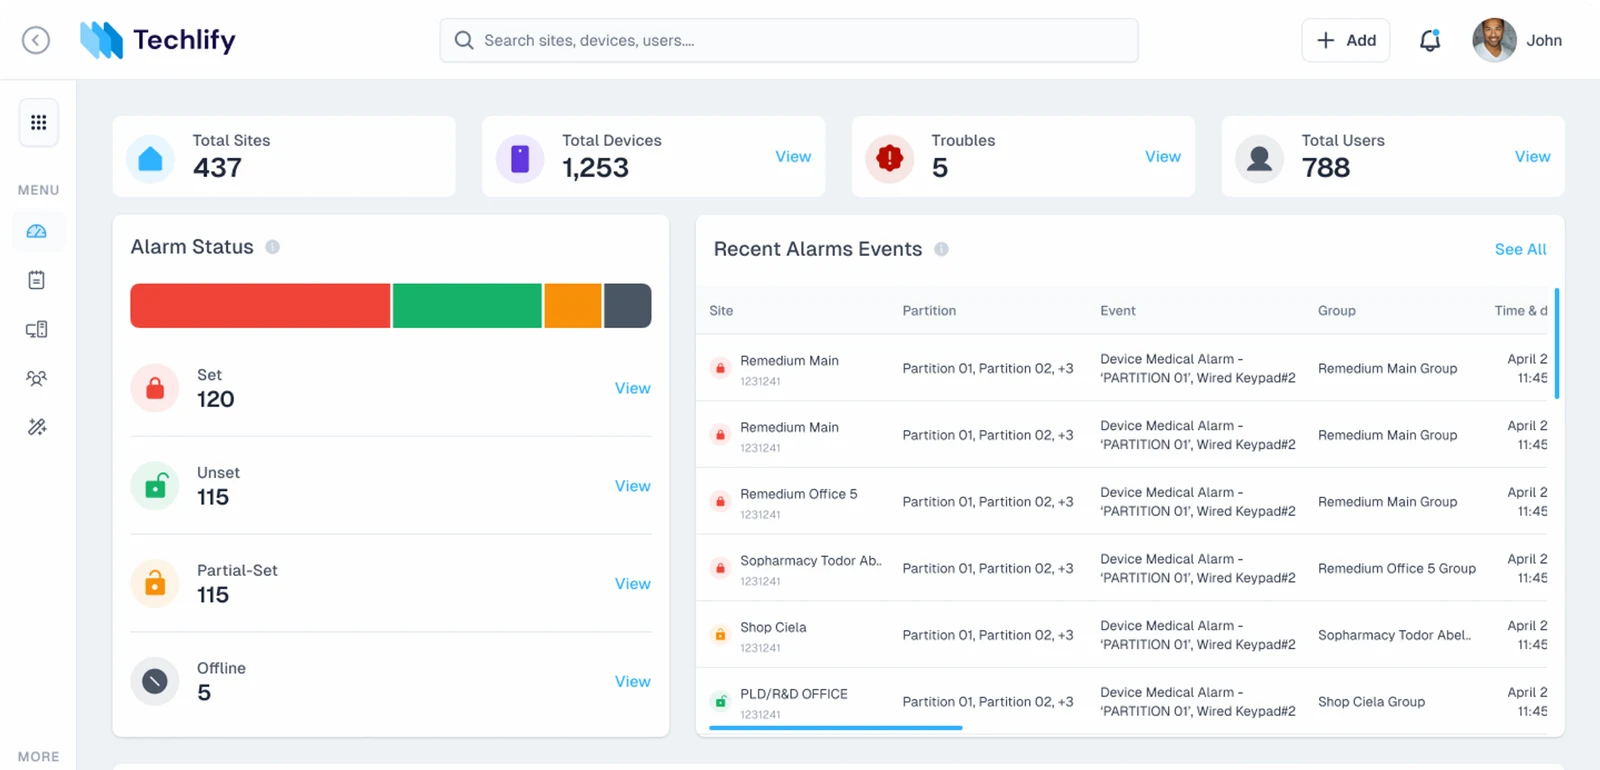Click the Recent Alarms Events info icon
The height and width of the screenshot is (770, 1600).
pyautogui.click(x=941, y=249)
